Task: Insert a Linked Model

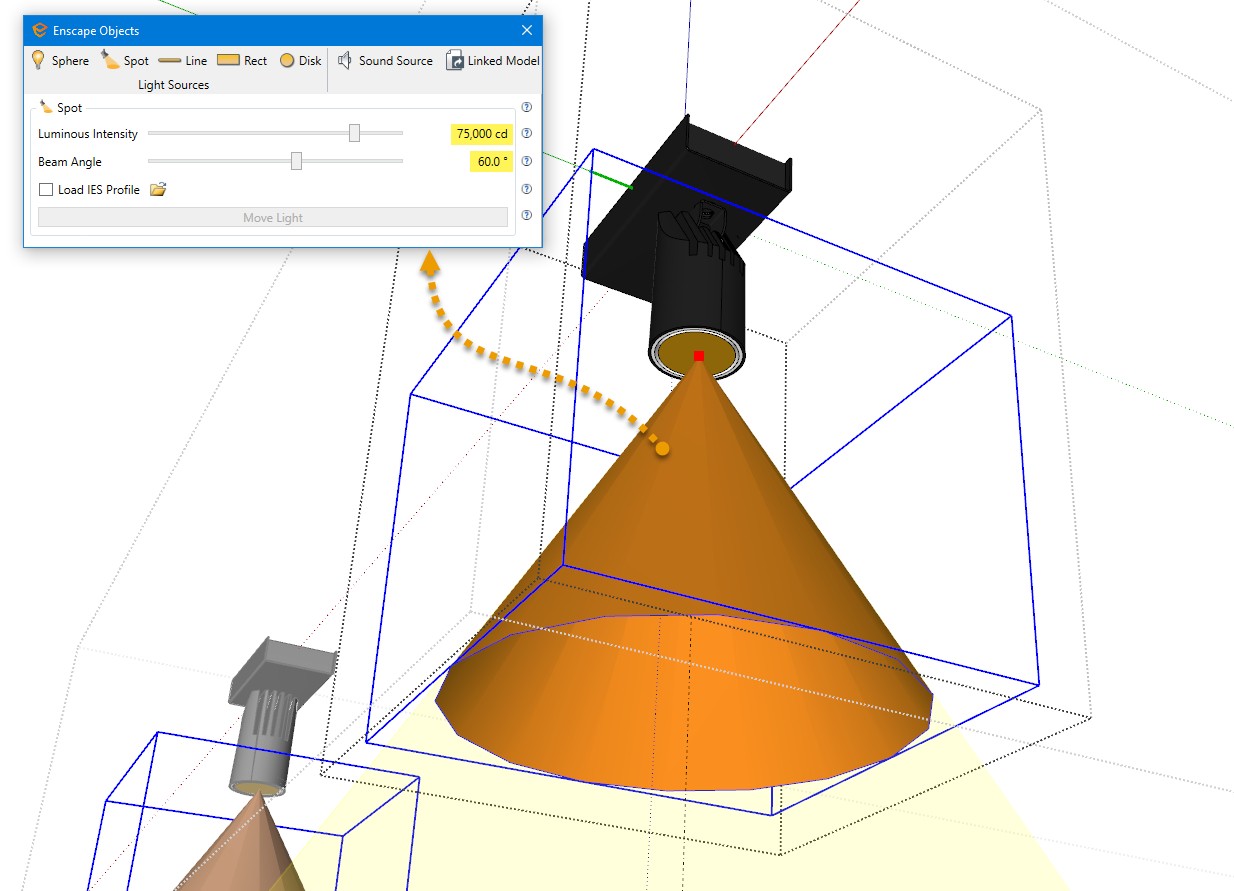Action: coord(493,61)
